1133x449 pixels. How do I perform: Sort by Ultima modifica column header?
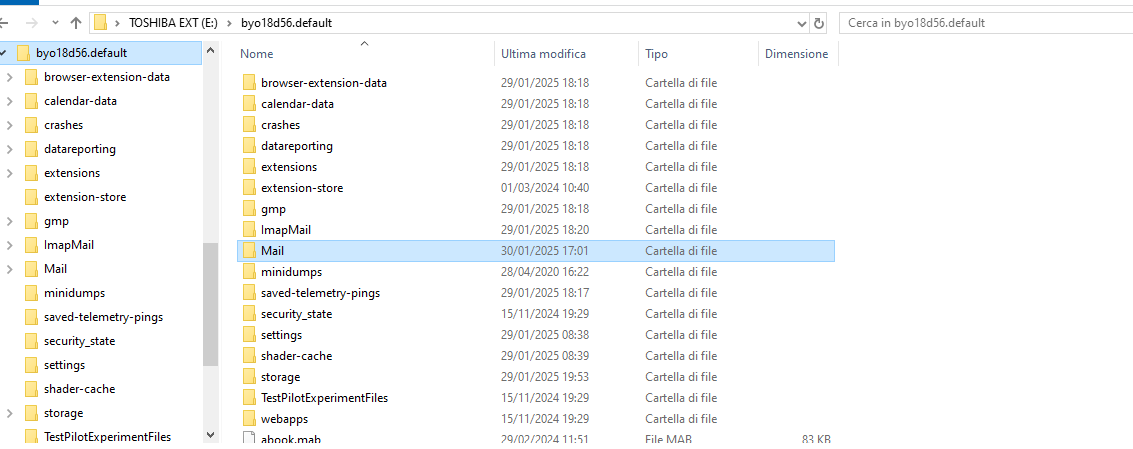pyautogui.click(x=543, y=54)
